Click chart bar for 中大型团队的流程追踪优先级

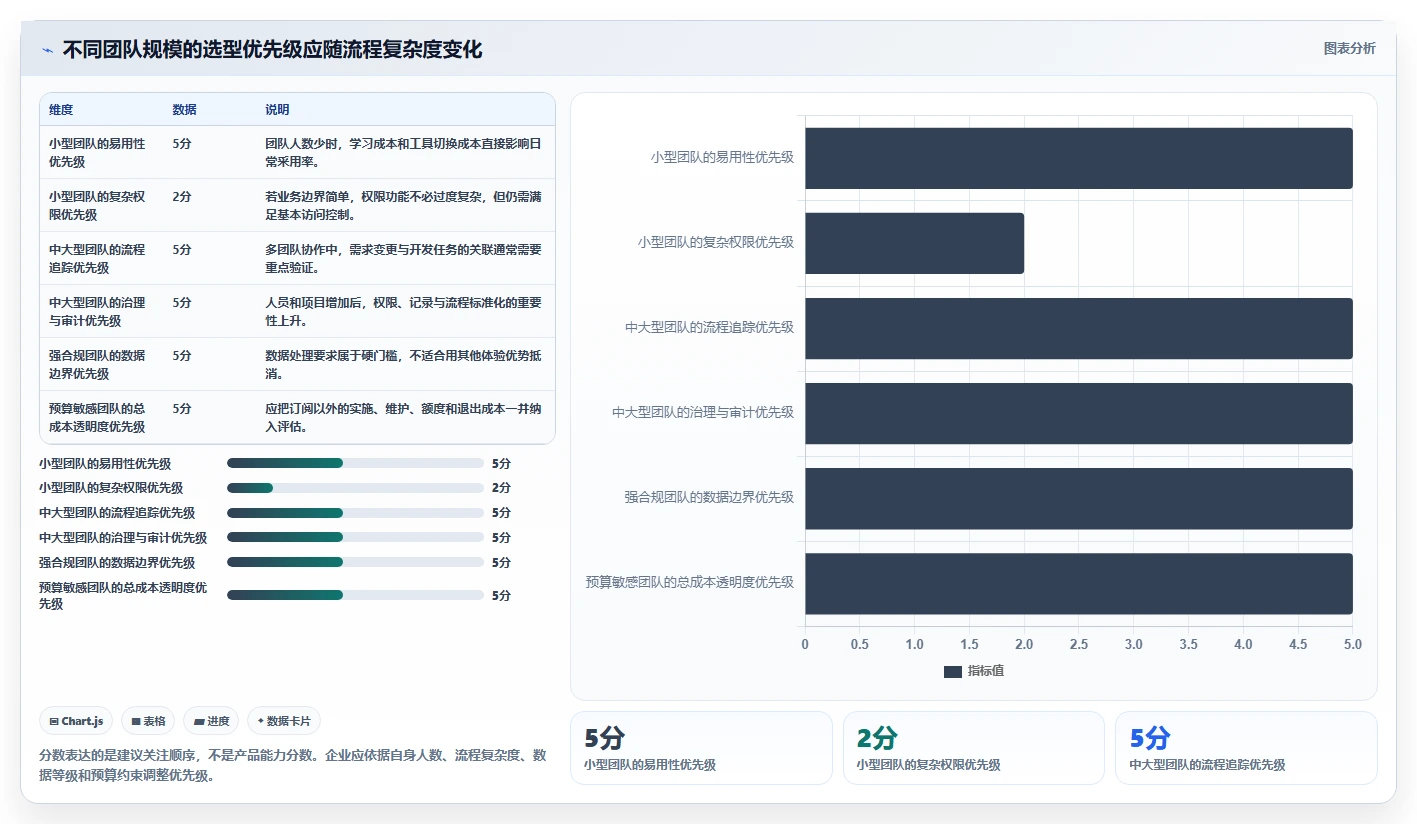point(1078,328)
